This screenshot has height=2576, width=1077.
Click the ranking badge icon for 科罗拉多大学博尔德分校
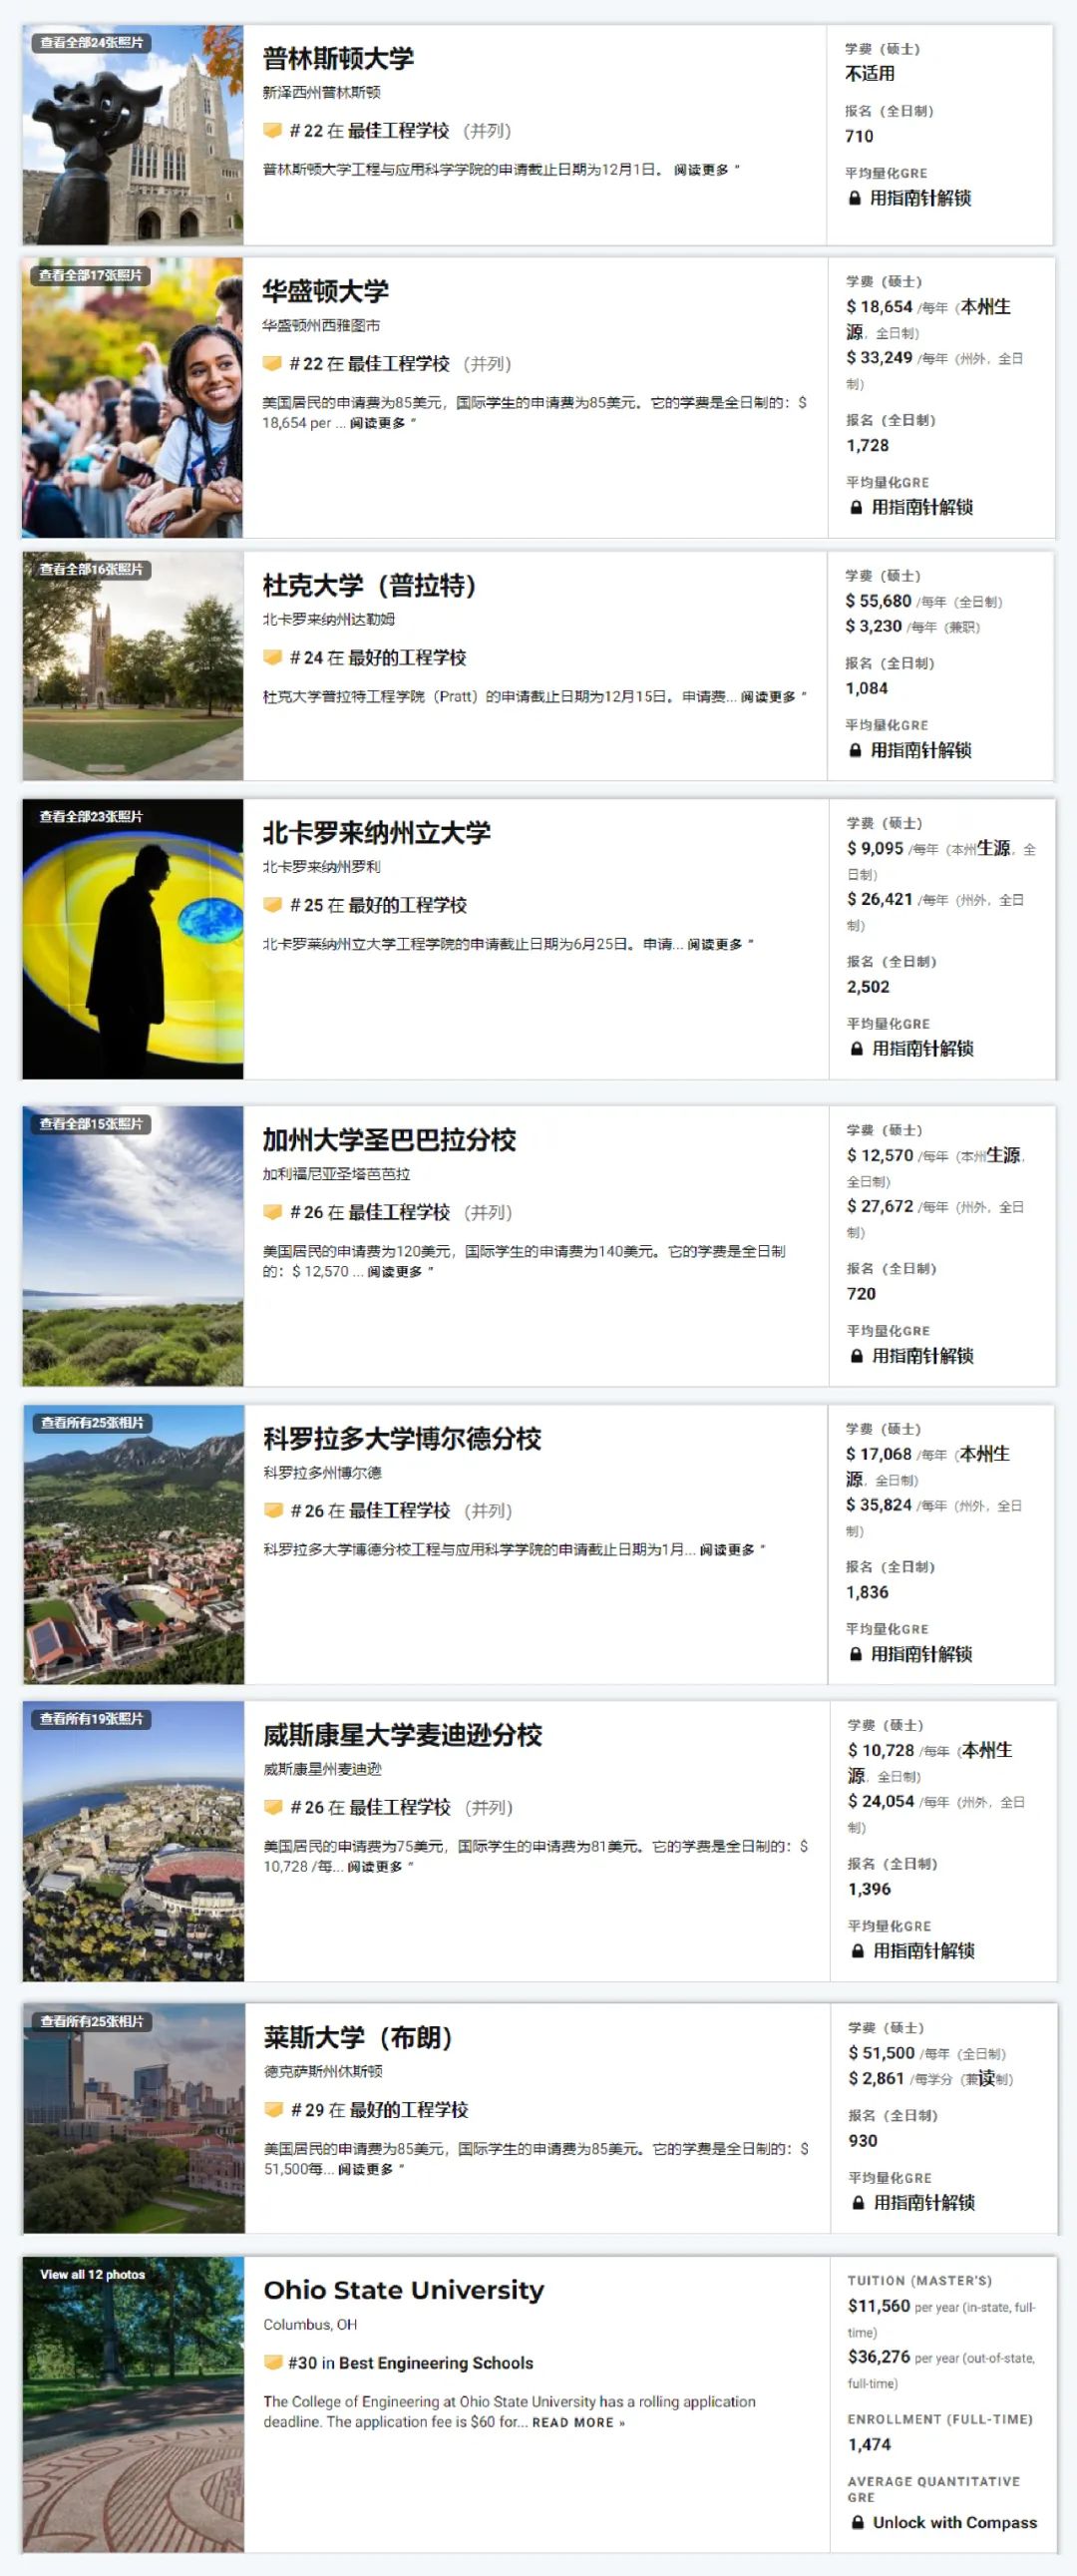pos(272,1511)
